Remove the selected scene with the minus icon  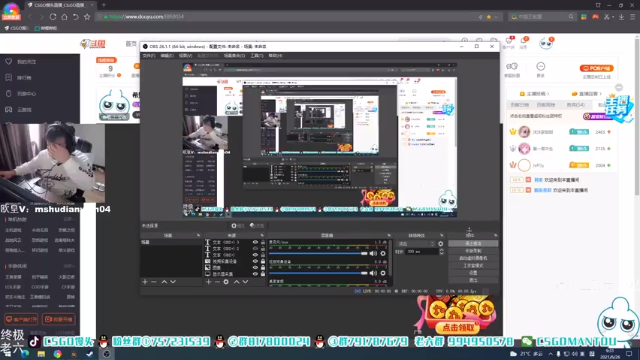click(x=154, y=282)
